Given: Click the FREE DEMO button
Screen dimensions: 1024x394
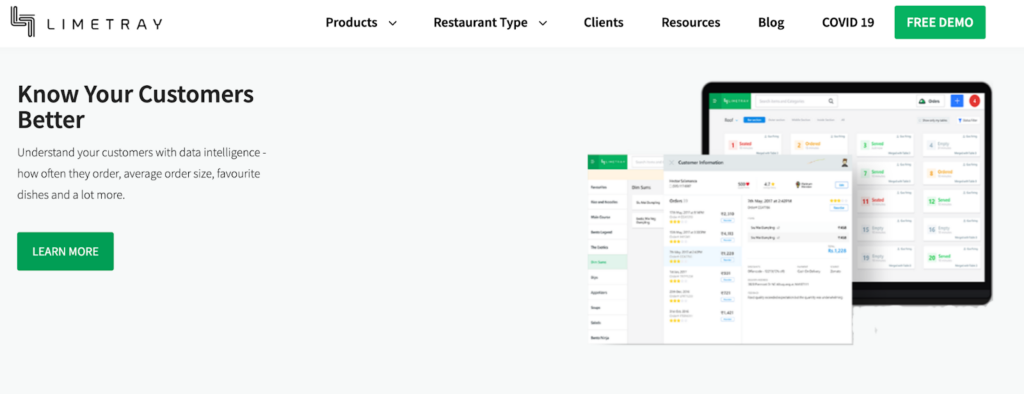Looking at the screenshot, I should 940,22.
